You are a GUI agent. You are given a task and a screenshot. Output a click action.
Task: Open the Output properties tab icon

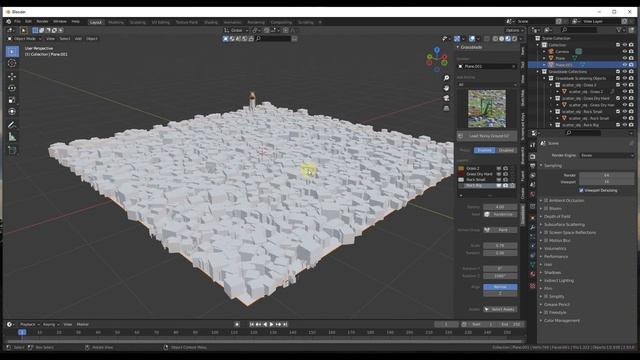(x=533, y=166)
